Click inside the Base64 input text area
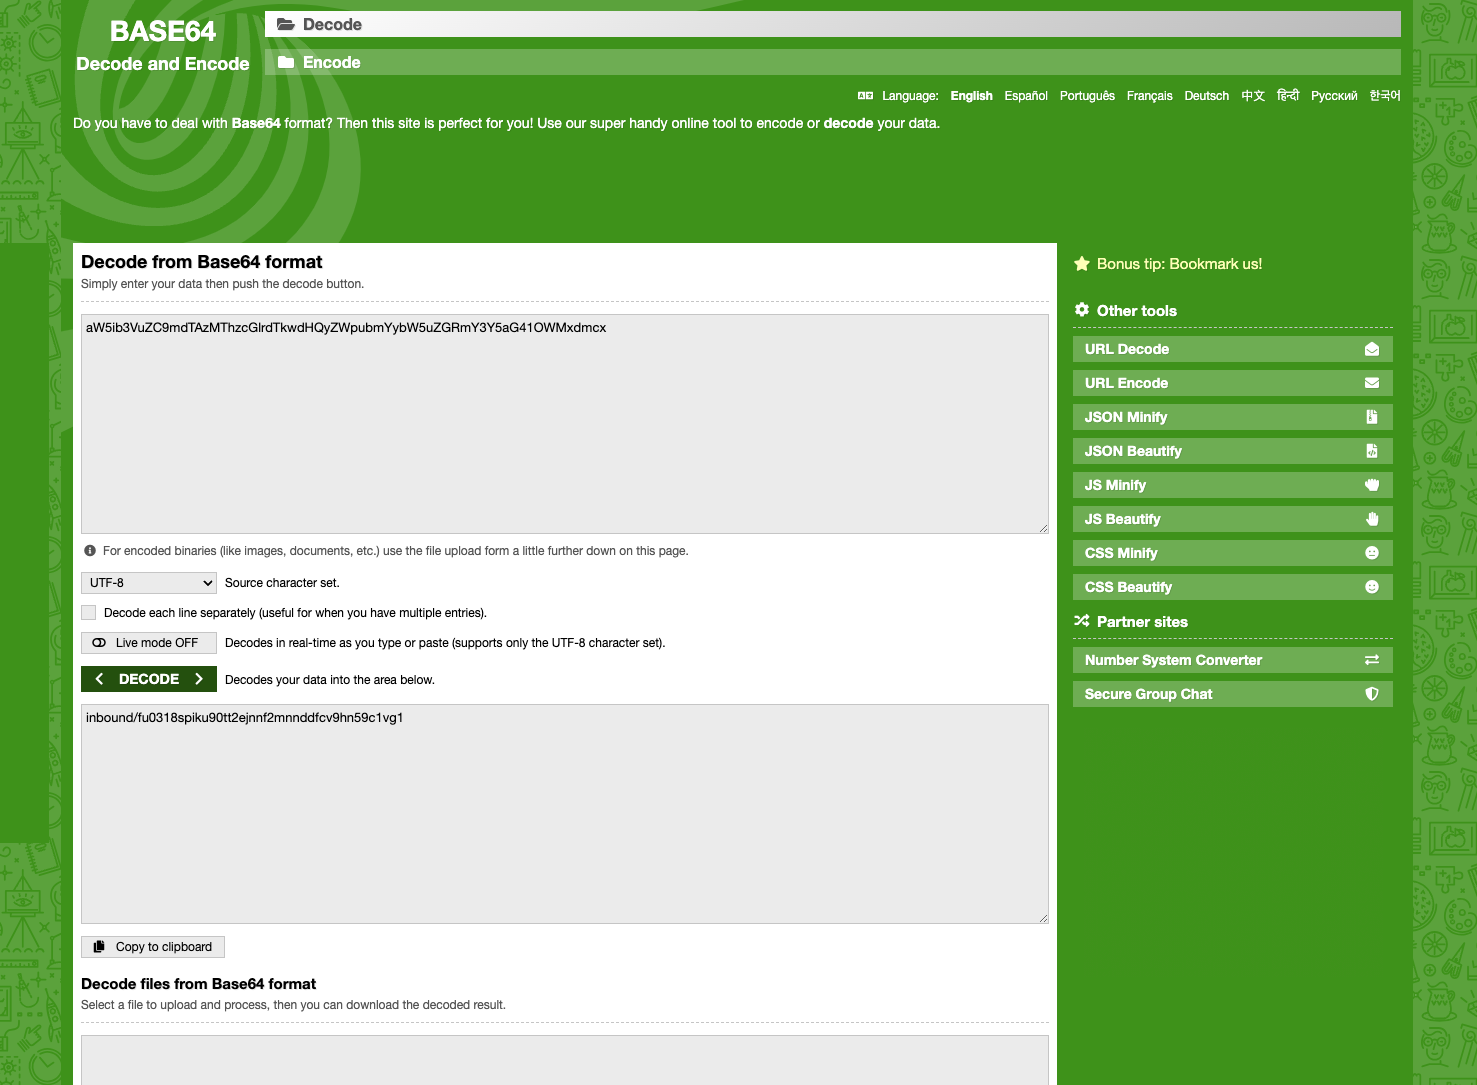 pyautogui.click(x=564, y=424)
